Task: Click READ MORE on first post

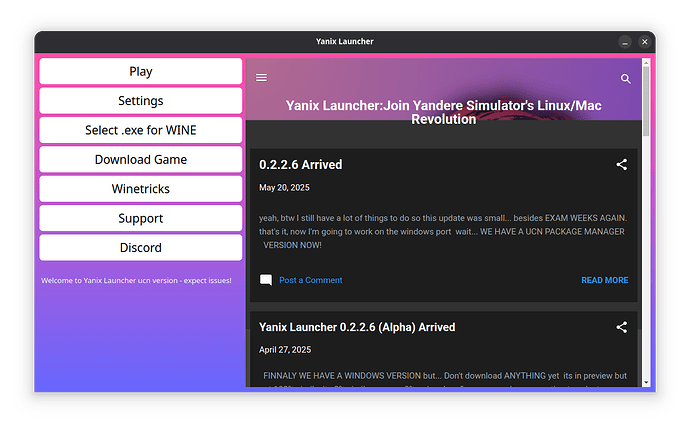Action: 604,280
